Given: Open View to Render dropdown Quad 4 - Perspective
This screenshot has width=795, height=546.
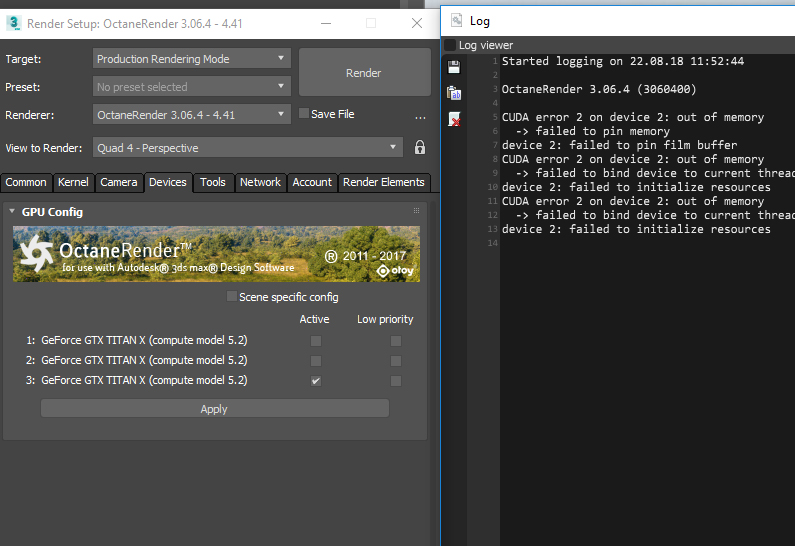Looking at the screenshot, I should (x=247, y=148).
